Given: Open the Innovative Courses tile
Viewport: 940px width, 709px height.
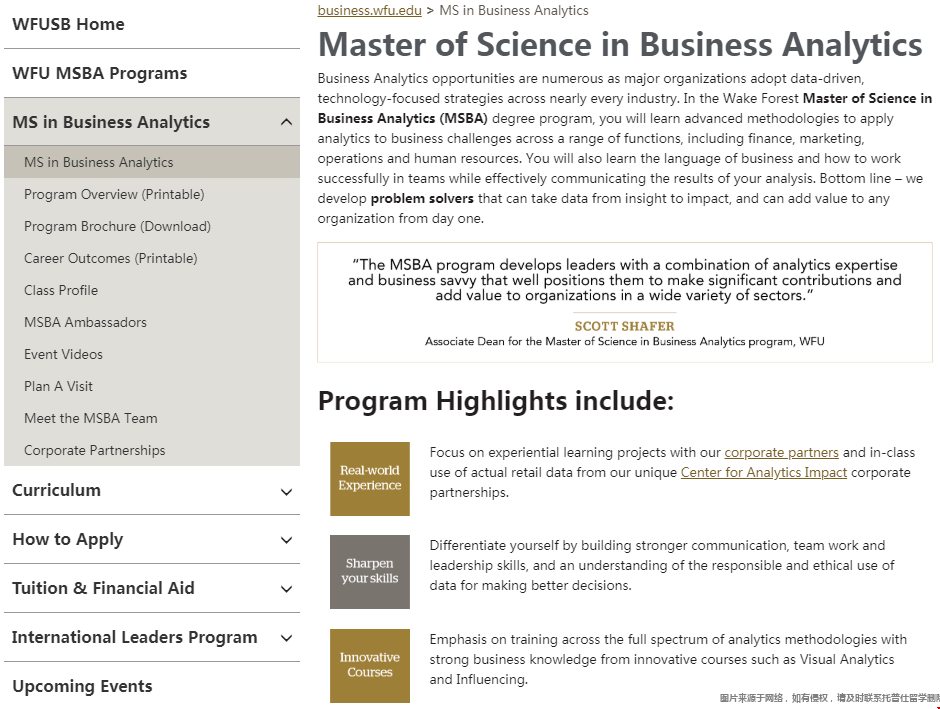Looking at the screenshot, I should 370,665.
